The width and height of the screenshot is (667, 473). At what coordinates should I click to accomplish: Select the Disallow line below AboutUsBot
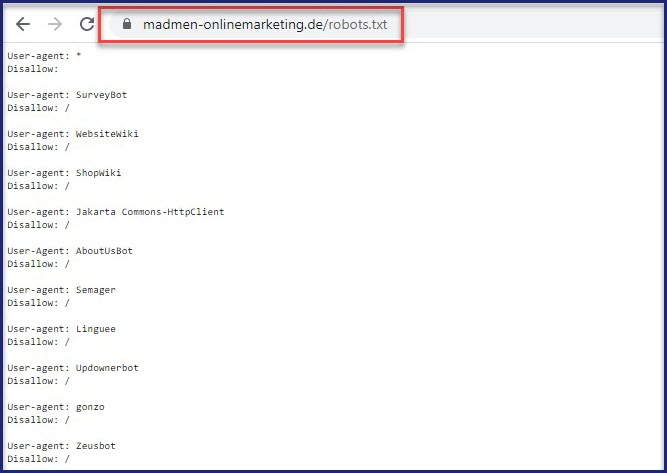[38, 264]
